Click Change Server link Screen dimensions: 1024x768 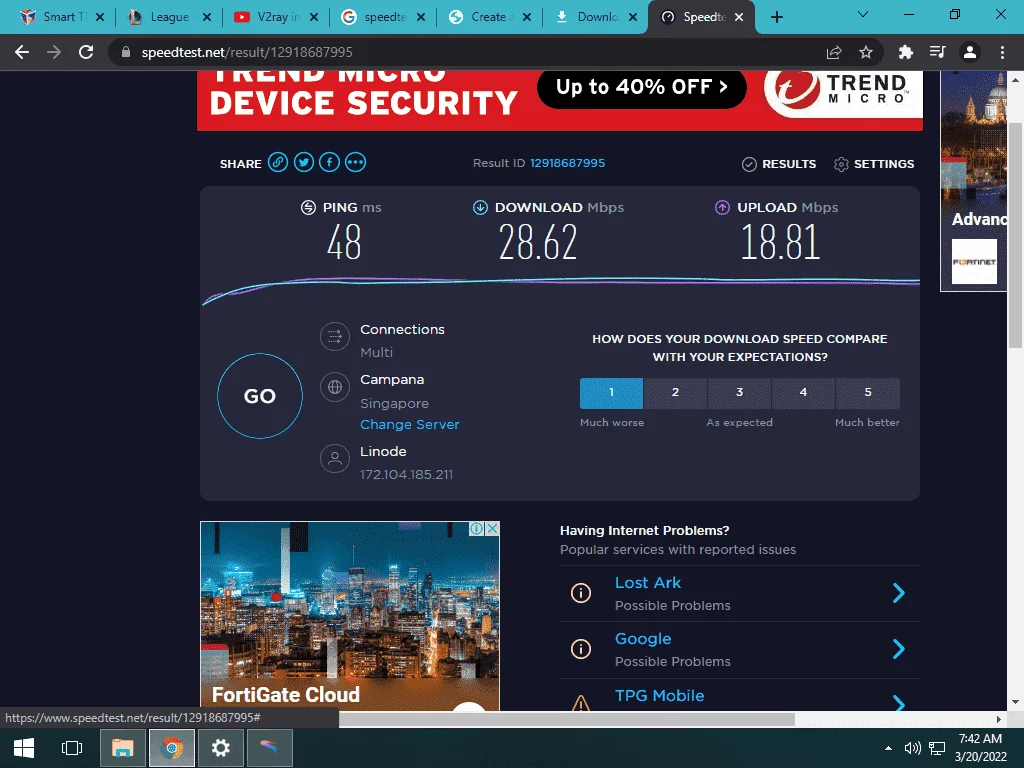[x=409, y=424]
